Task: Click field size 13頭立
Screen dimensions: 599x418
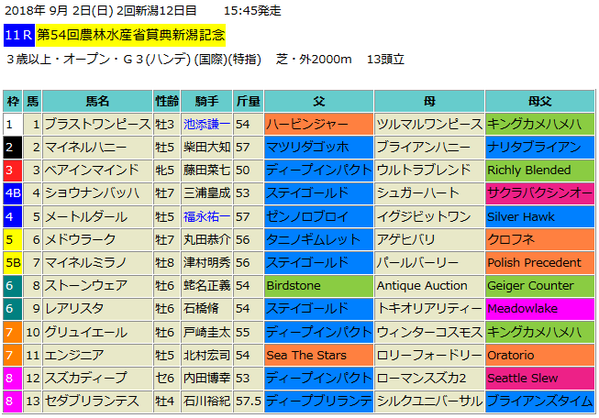Action: click(385, 59)
